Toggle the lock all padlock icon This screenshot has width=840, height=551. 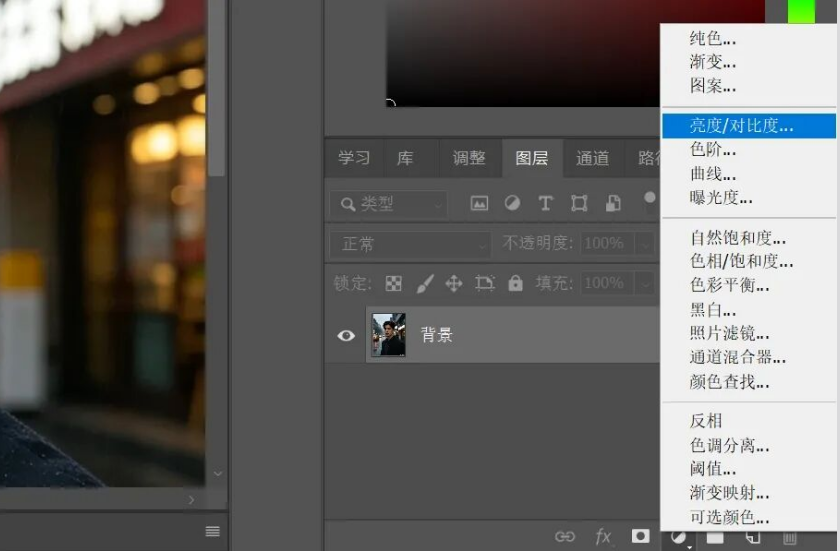coord(515,283)
